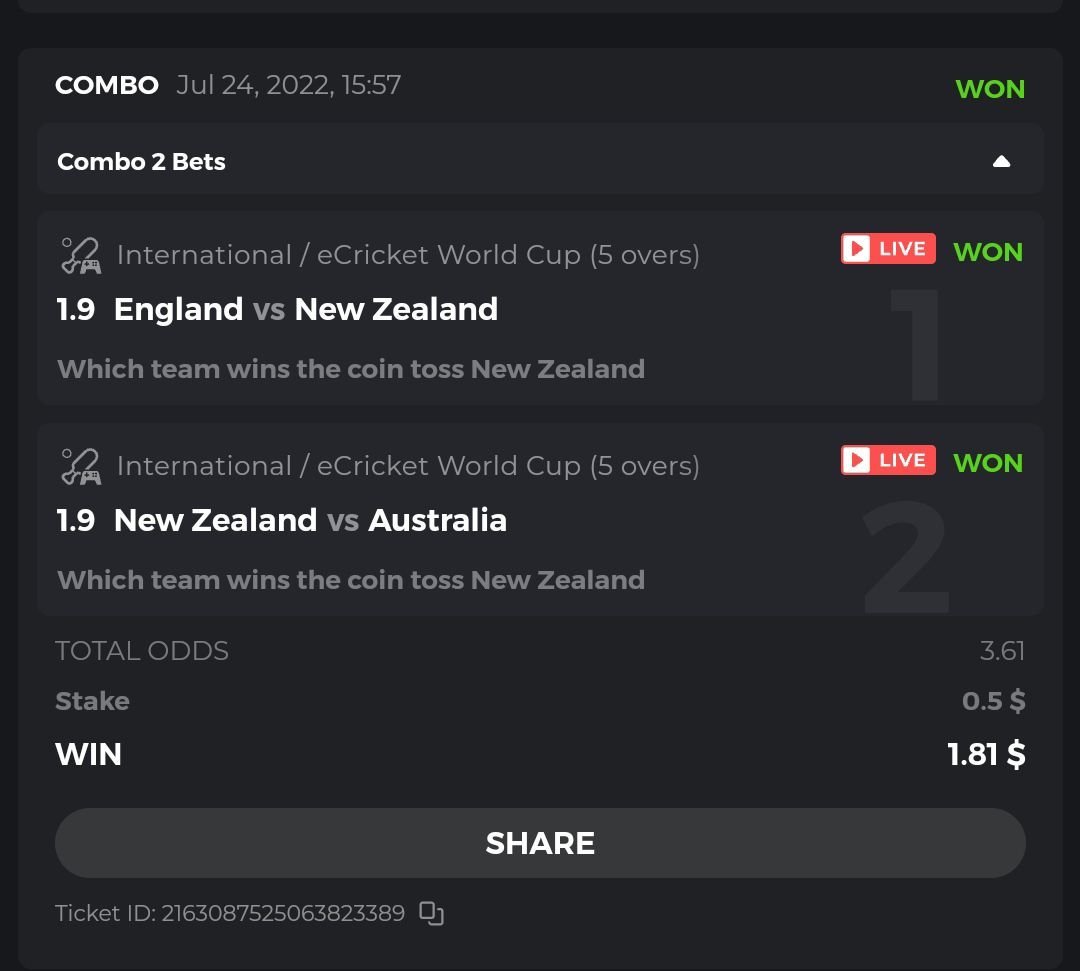The height and width of the screenshot is (971, 1080).
Task: Tap the LIVE badge on England vs New Zealand
Action: pyautogui.click(x=888, y=249)
